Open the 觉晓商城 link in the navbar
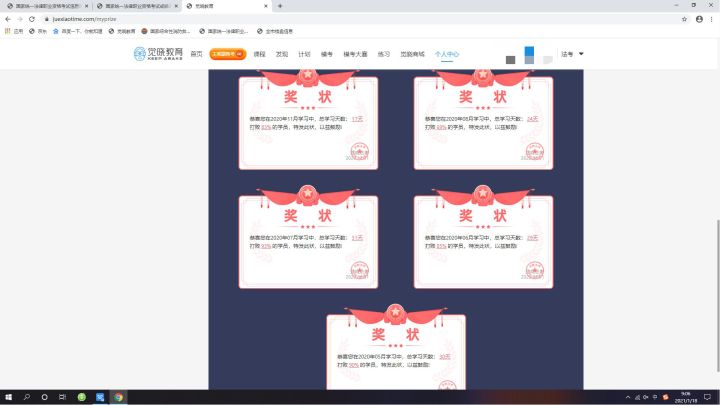Image resolution: width=720 pixels, height=405 pixels. [x=412, y=54]
